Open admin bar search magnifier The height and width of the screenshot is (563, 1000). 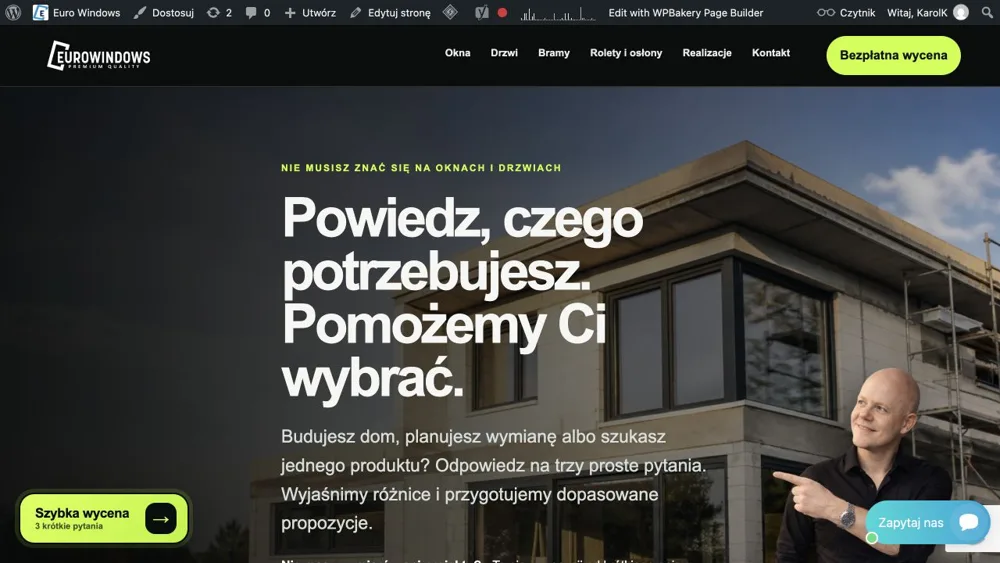(x=987, y=12)
